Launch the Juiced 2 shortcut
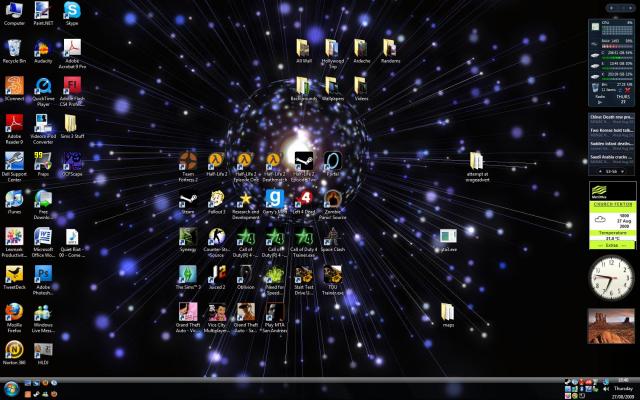This screenshot has height=400, width=640. pyautogui.click(x=217, y=276)
